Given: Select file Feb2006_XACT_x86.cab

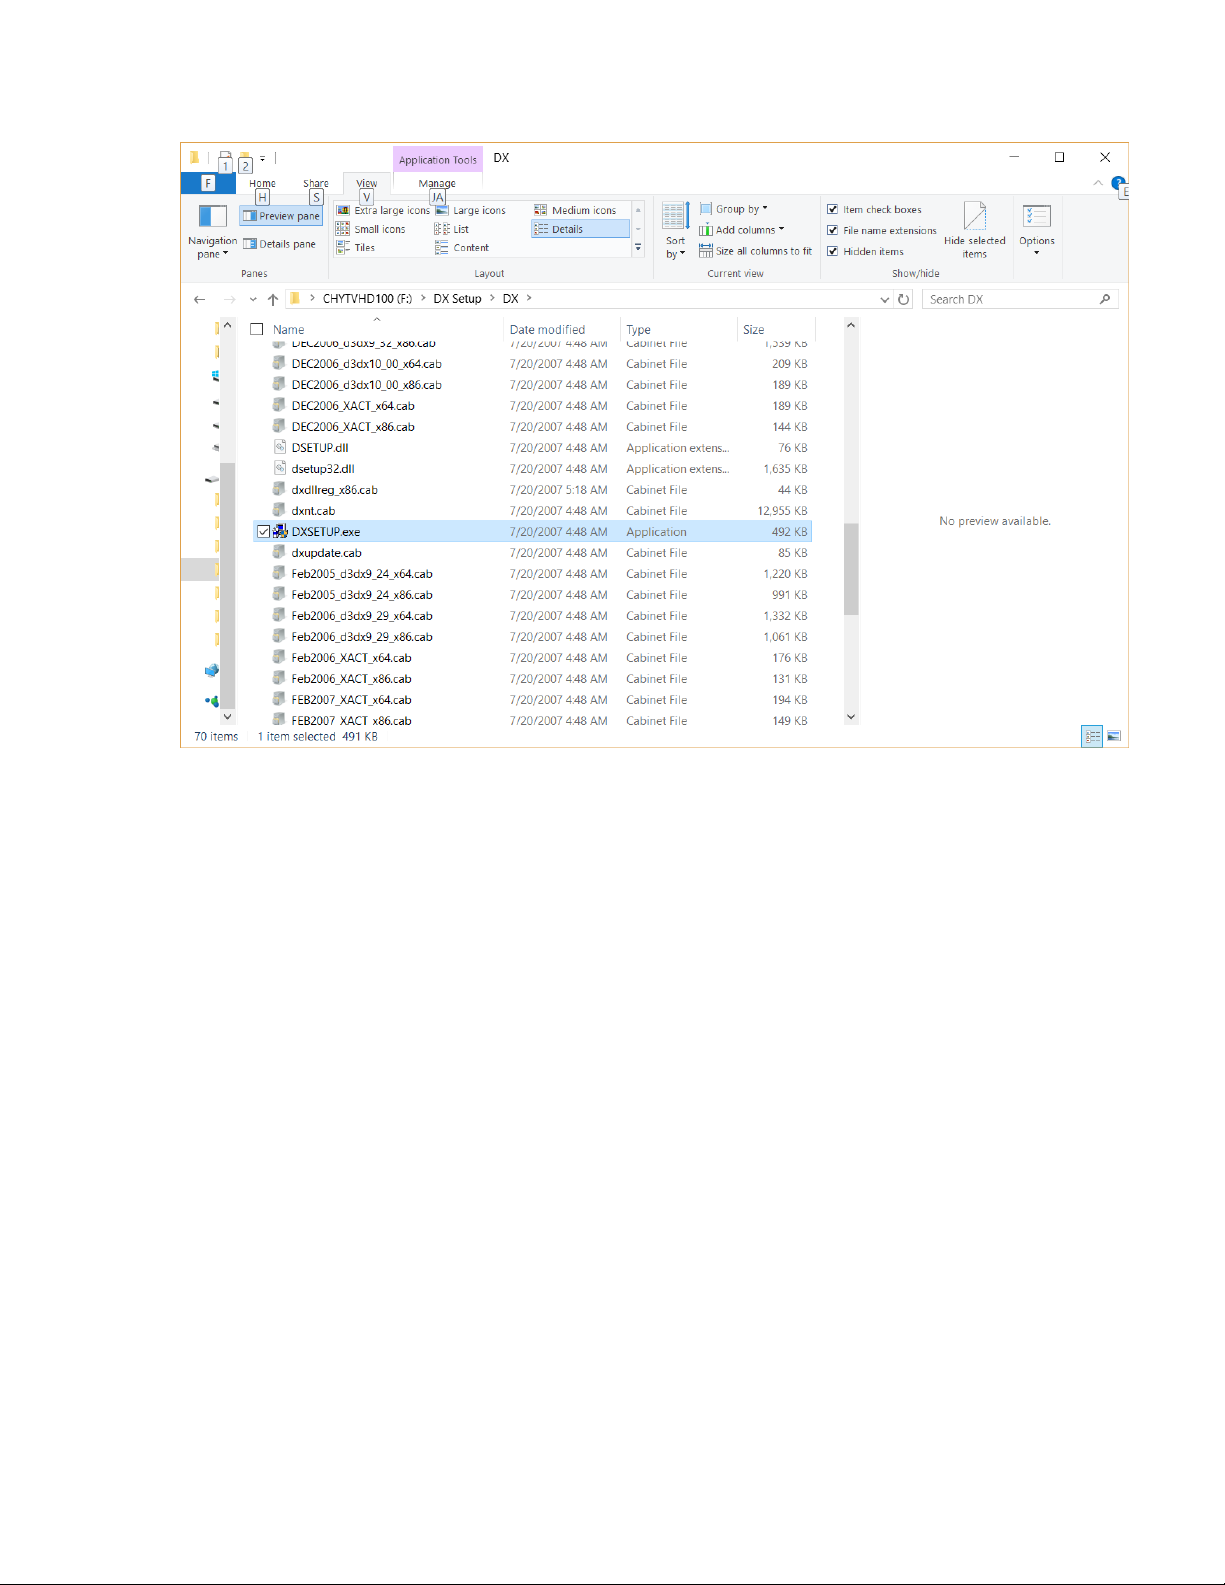Looking at the screenshot, I should click(x=351, y=679).
